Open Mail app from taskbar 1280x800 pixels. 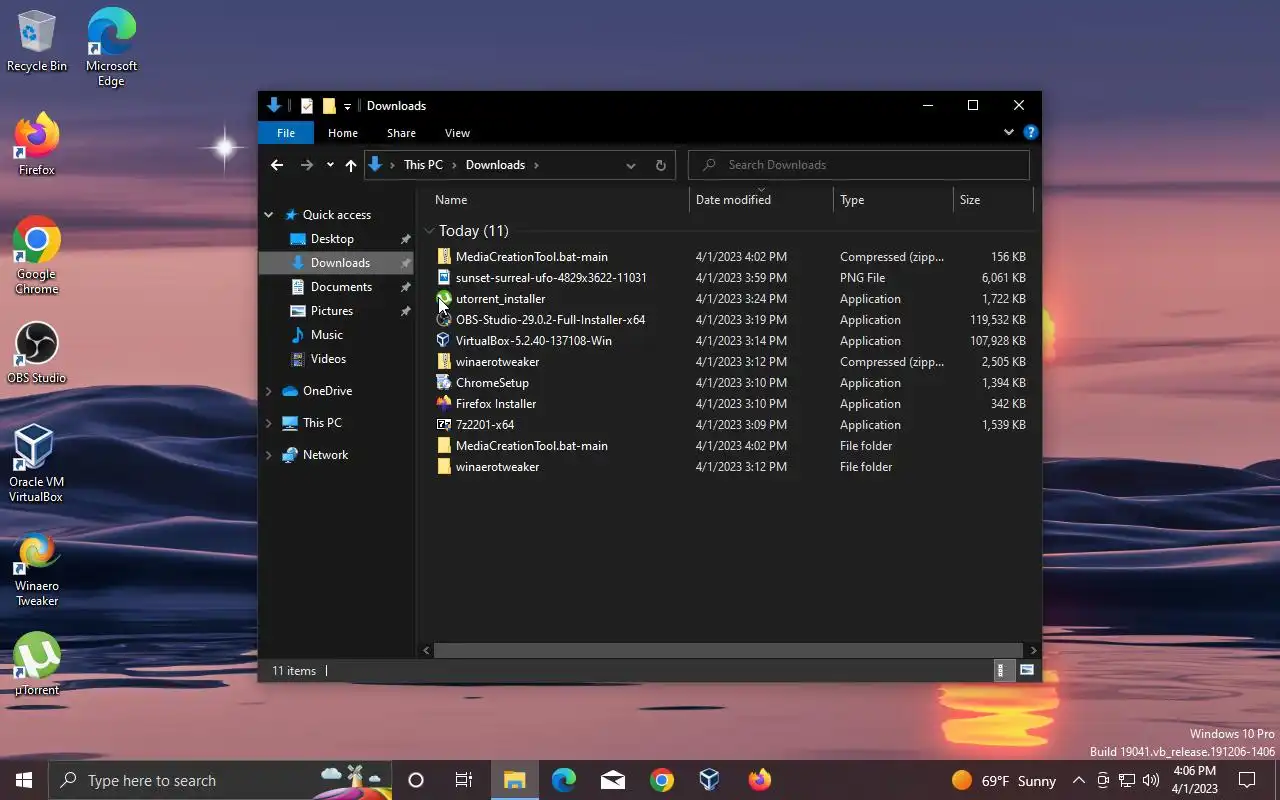coord(613,780)
